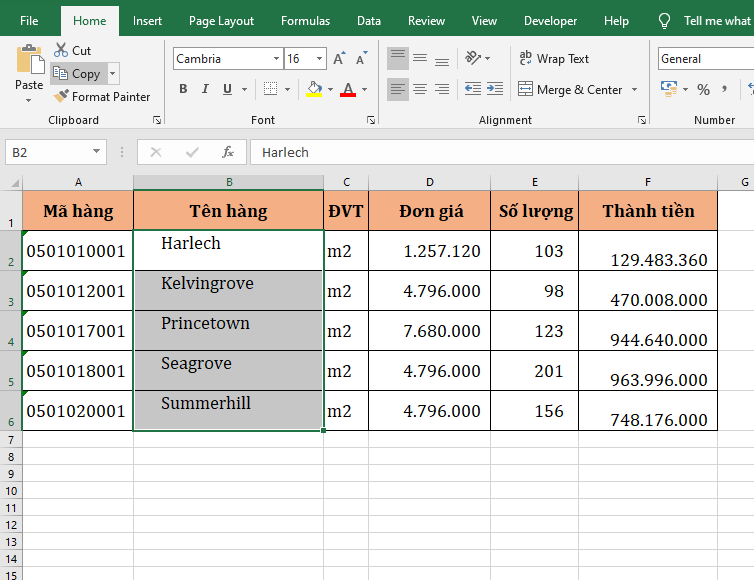Open the font name Cambria dropdown
This screenshot has height=580, width=754.
(x=276, y=59)
